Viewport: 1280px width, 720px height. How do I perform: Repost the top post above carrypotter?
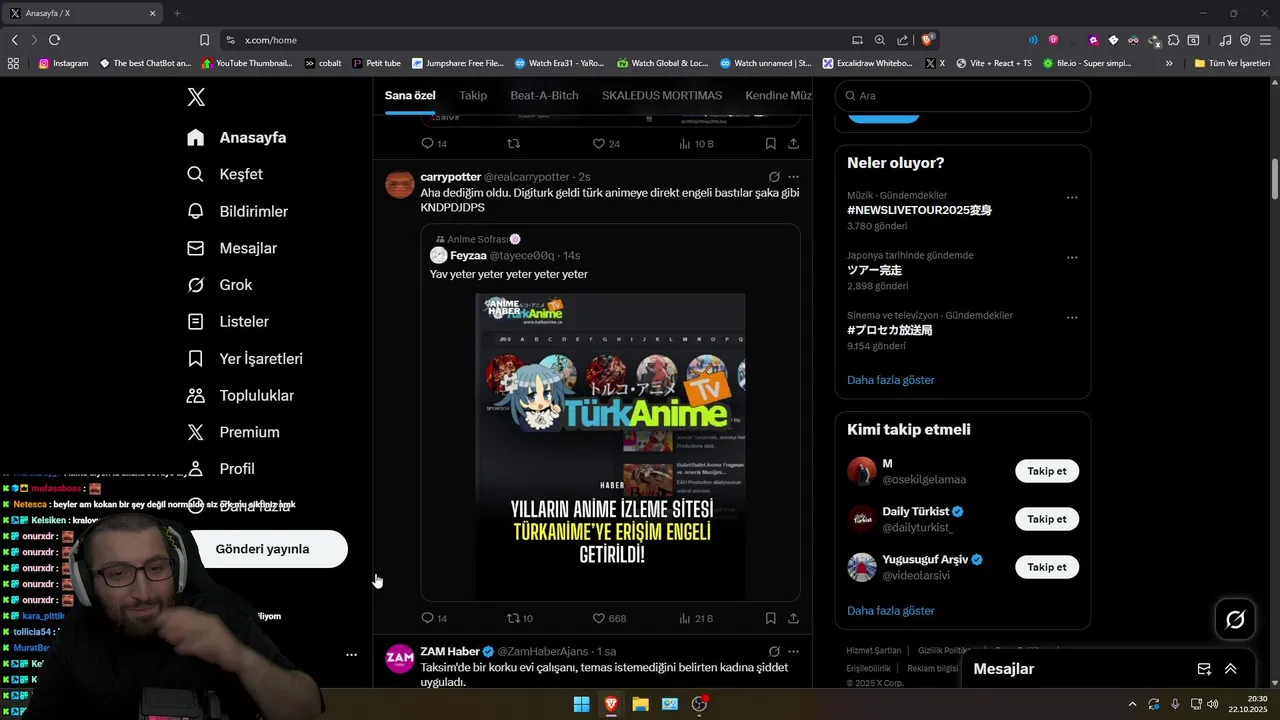[514, 144]
